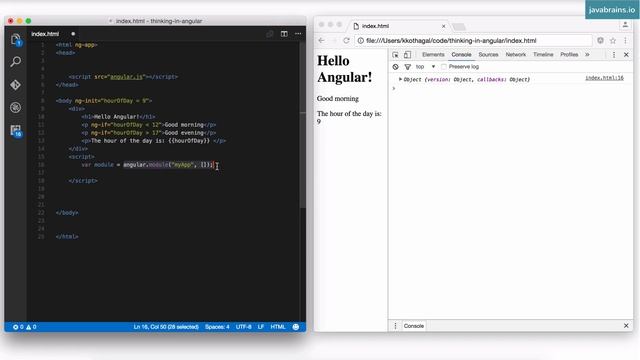
Task: Bookmark page with the star icon
Action: (613, 40)
